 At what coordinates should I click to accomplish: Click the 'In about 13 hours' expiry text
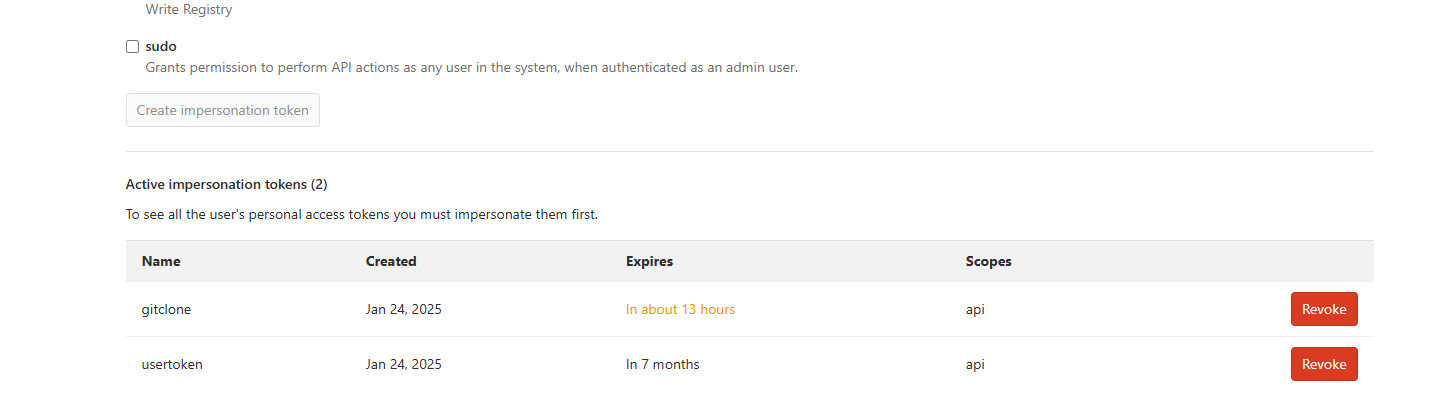click(680, 309)
